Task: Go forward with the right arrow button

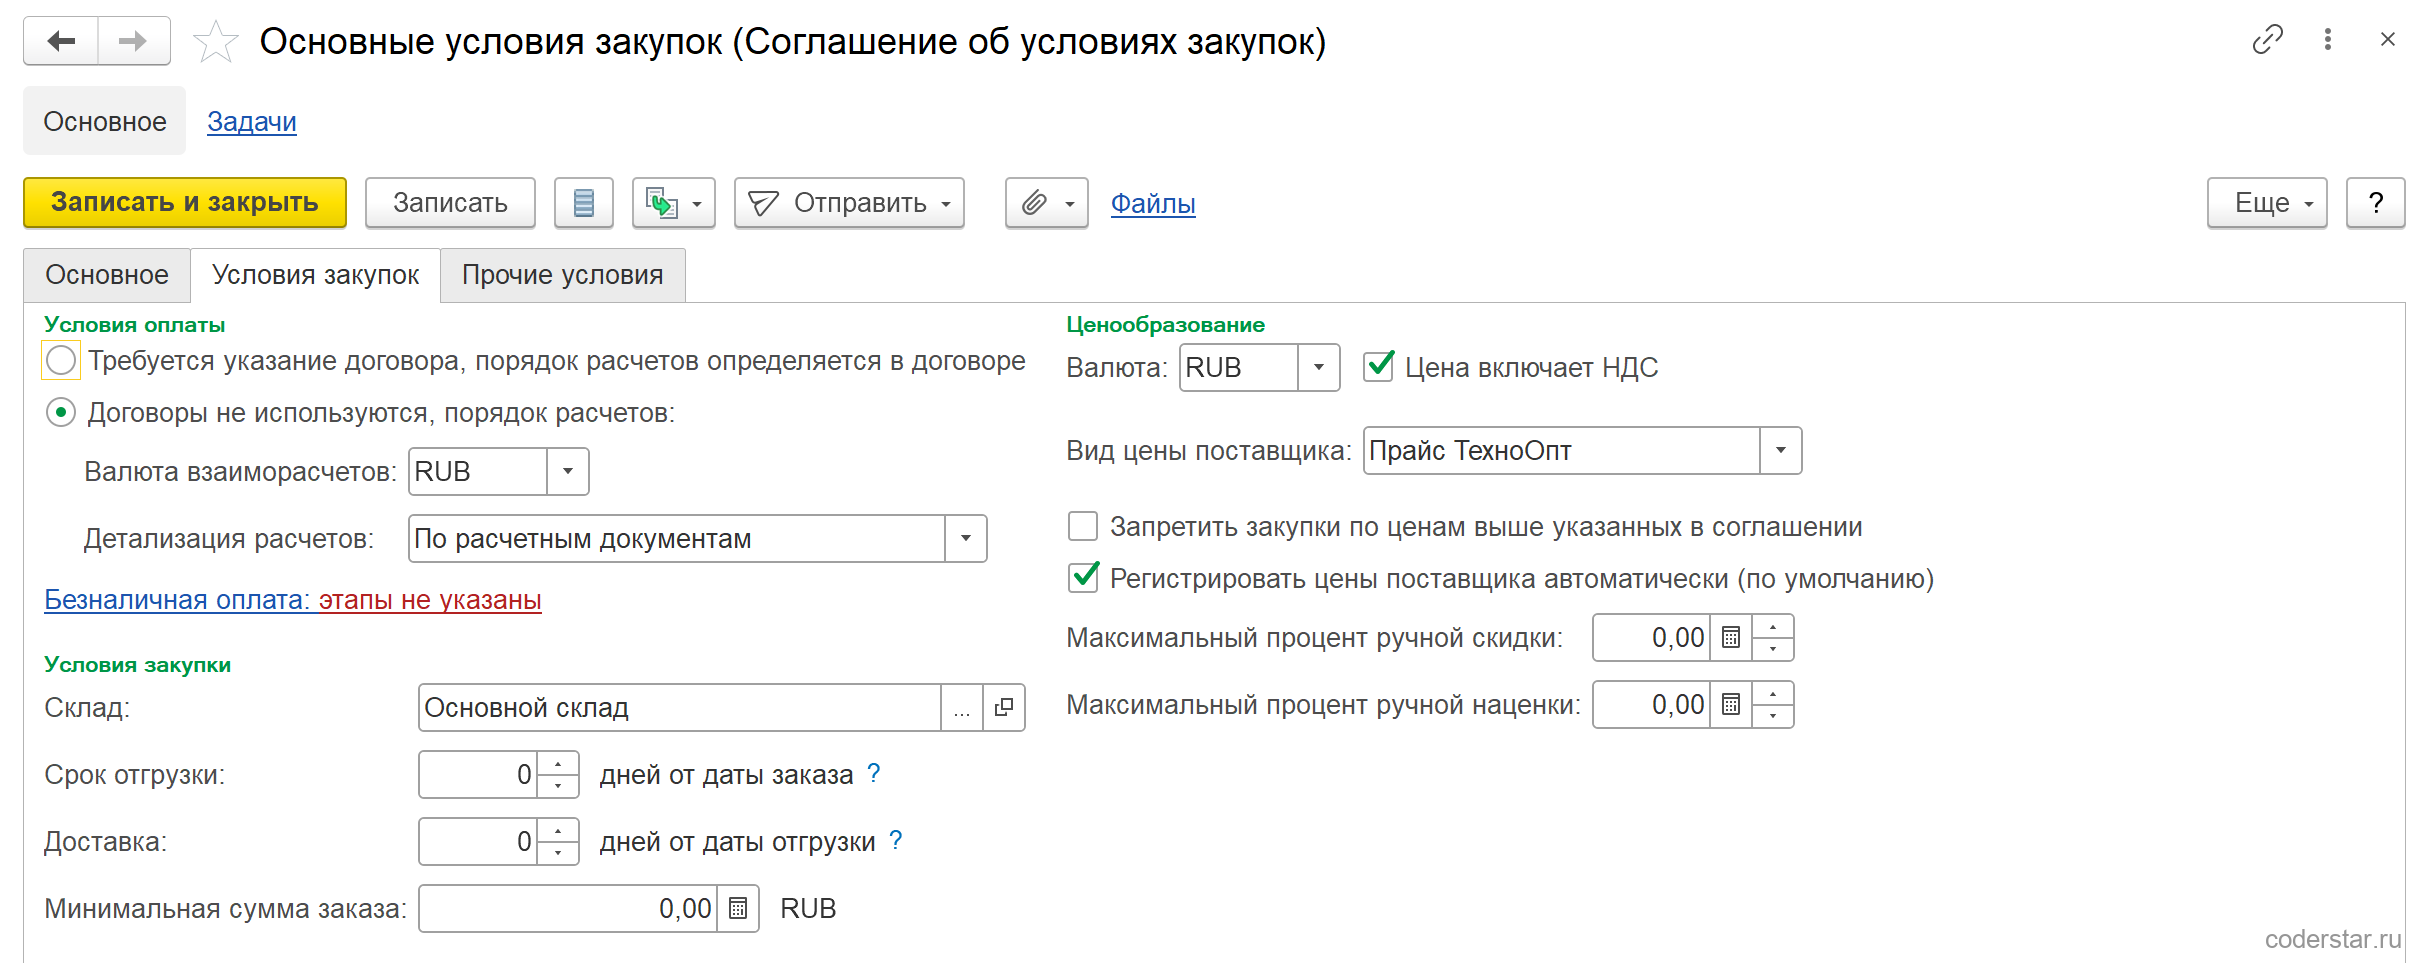Action: click(134, 41)
